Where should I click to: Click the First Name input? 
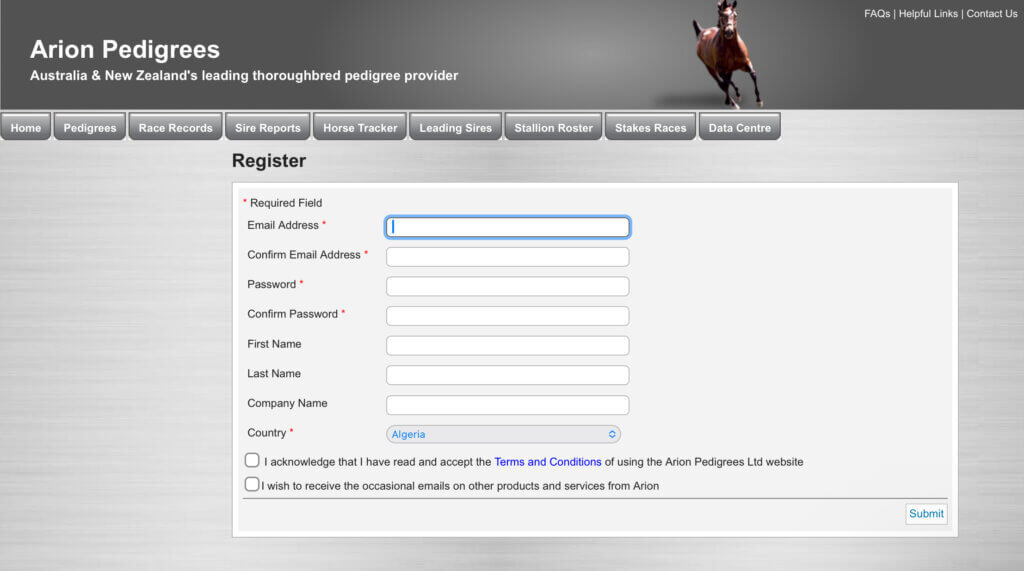507,346
